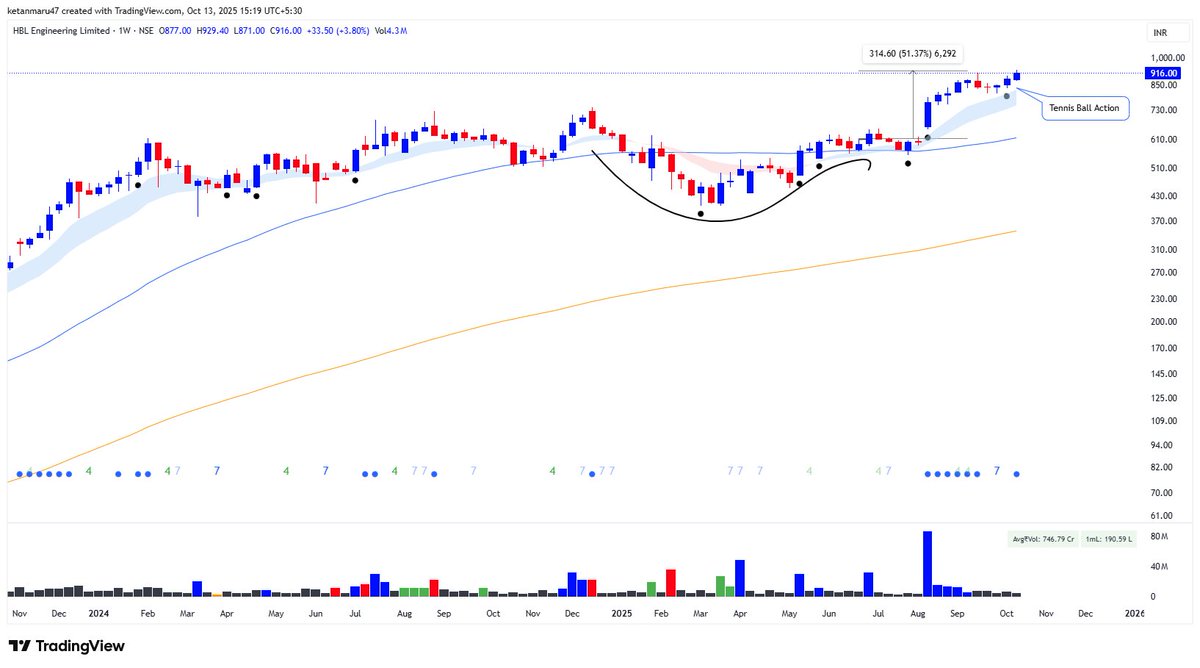Click the 230.00 price axis label
Image resolution: width=1200 pixels, height=668 pixels.
coord(1162,299)
